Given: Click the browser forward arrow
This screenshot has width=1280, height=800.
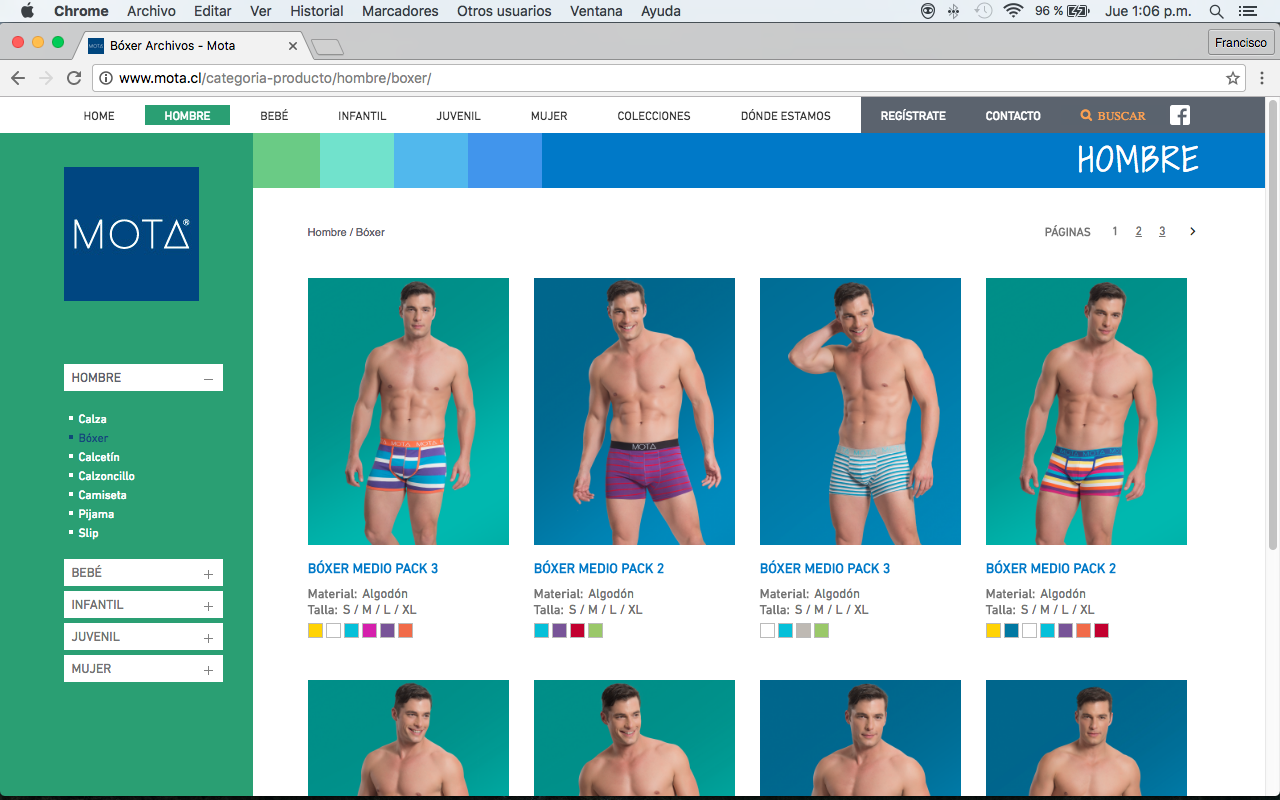Looking at the screenshot, I should [46, 78].
